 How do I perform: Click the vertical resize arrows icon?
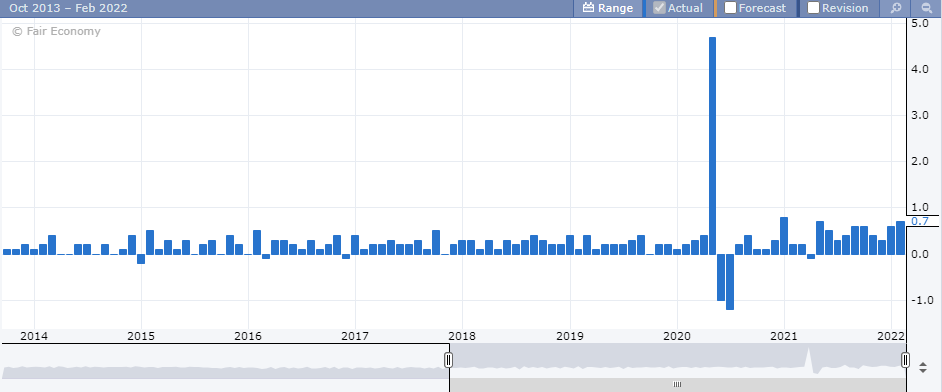coord(923,367)
